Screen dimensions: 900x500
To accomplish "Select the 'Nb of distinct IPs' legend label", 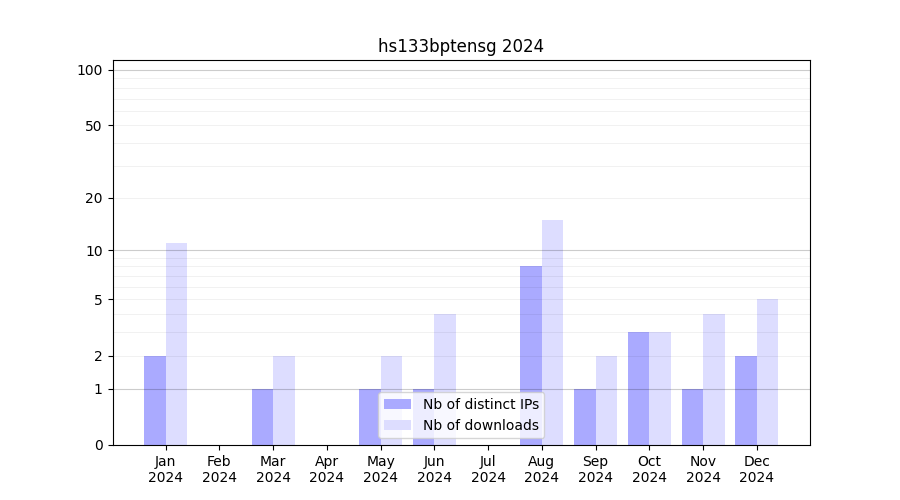I will pos(480,404).
